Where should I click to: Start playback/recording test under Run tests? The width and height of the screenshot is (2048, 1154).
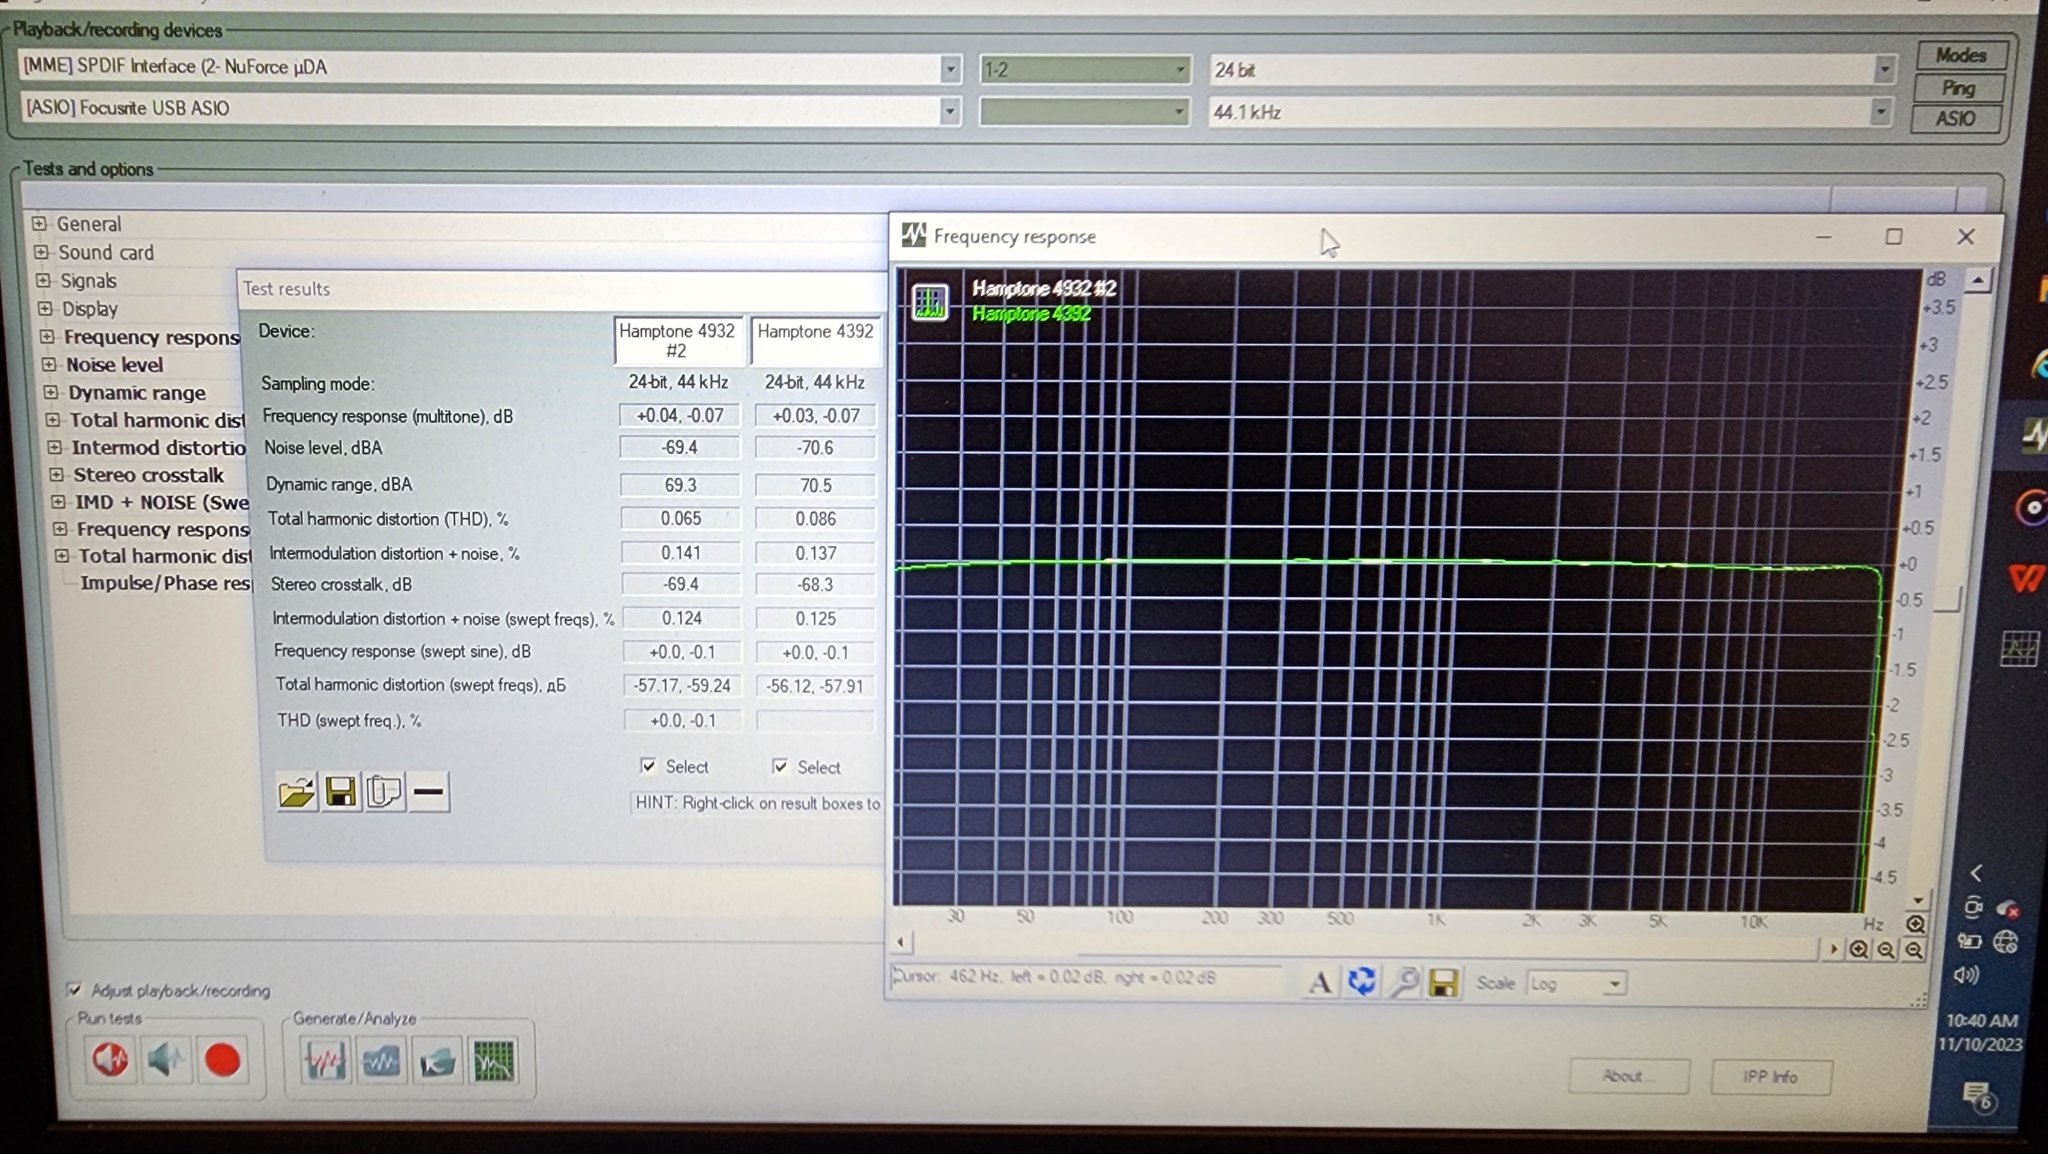(x=110, y=1059)
